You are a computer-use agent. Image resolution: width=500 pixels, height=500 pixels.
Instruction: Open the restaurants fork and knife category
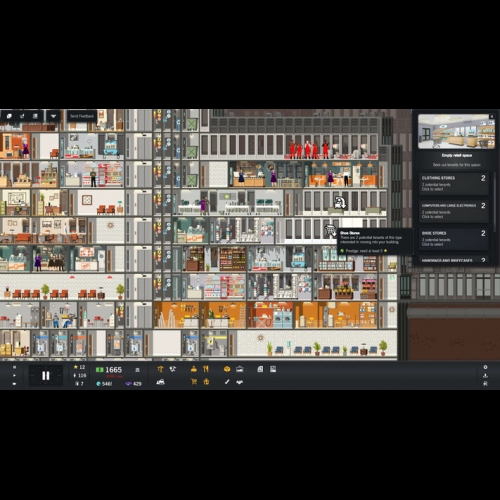tap(206, 369)
